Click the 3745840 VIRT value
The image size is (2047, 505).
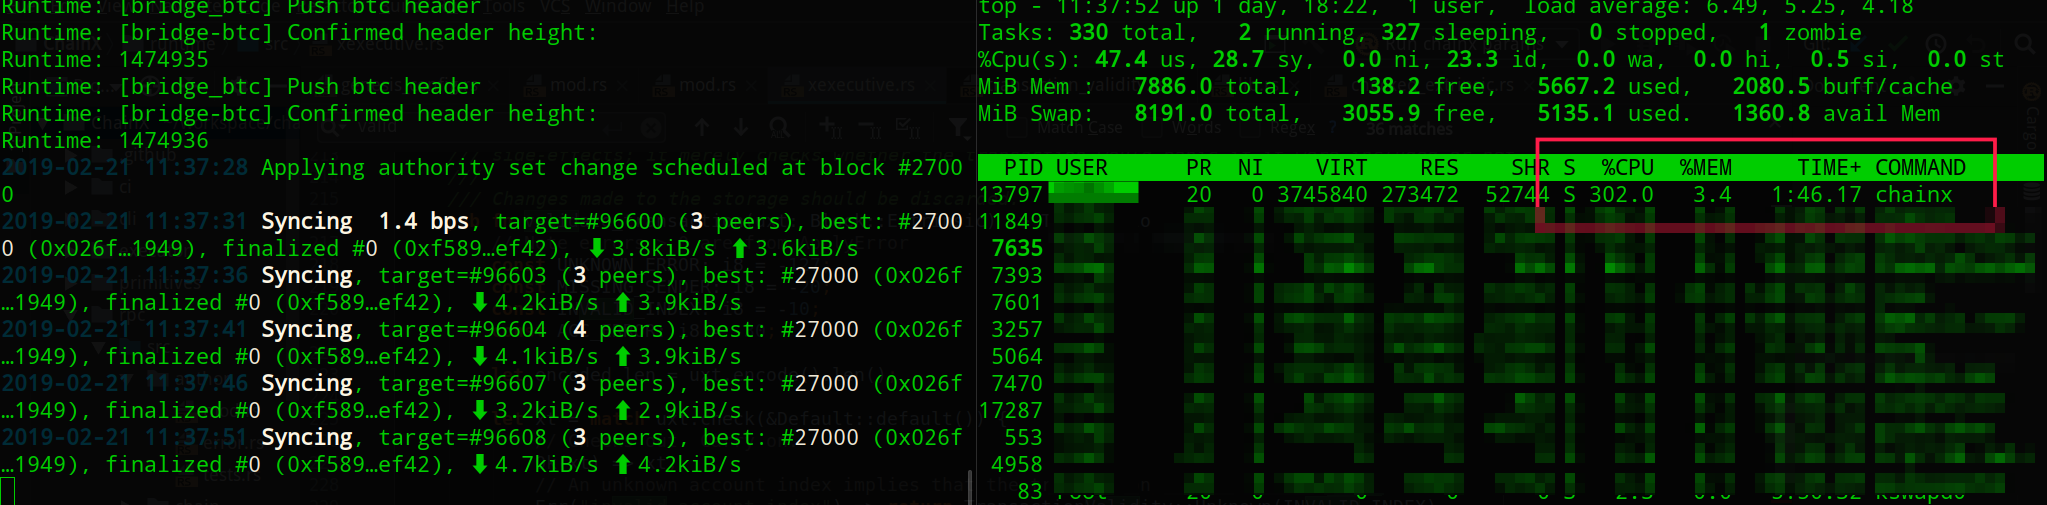point(1322,195)
